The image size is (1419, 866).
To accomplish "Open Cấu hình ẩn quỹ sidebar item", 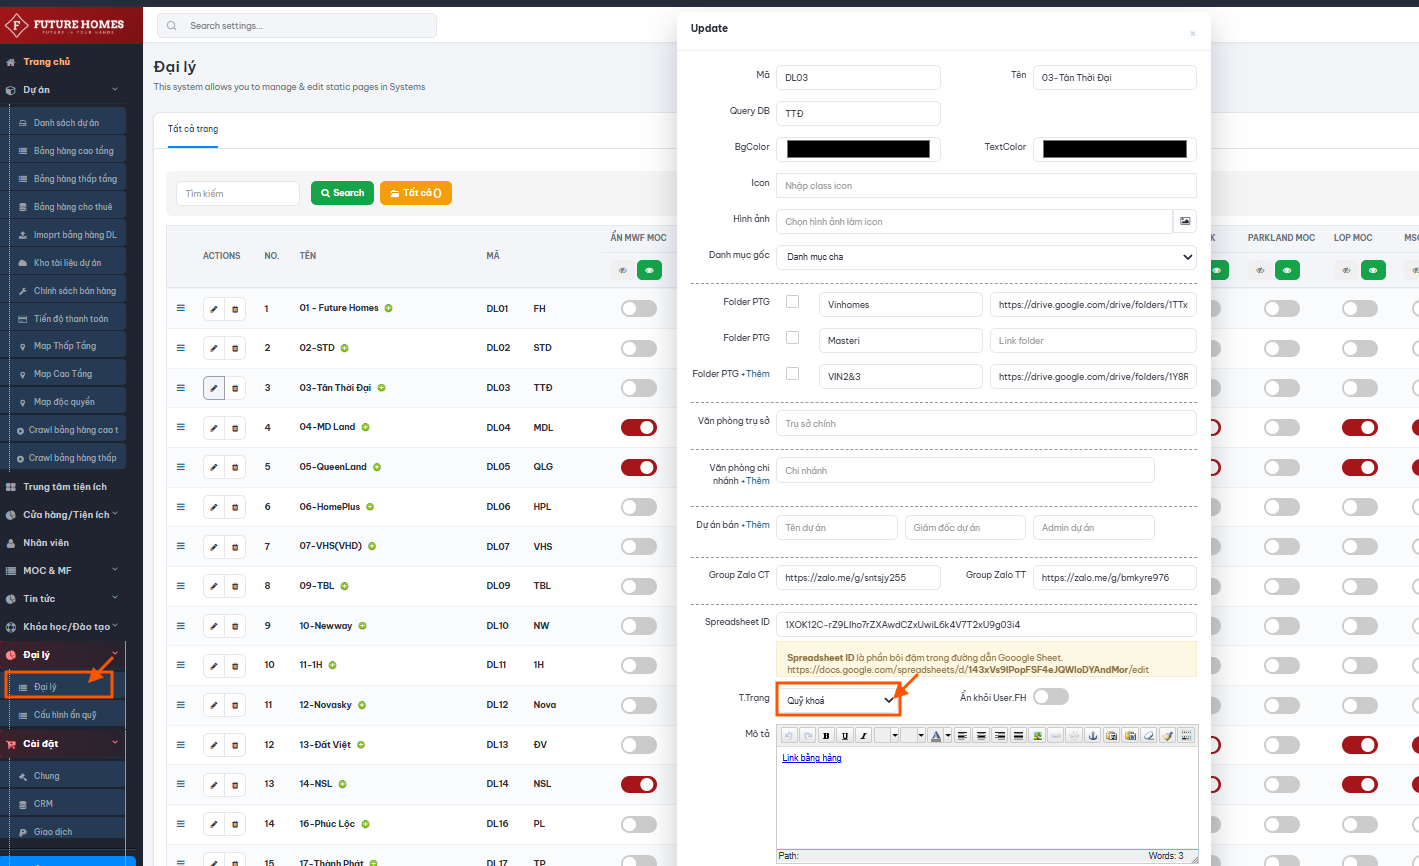I will (65, 715).
